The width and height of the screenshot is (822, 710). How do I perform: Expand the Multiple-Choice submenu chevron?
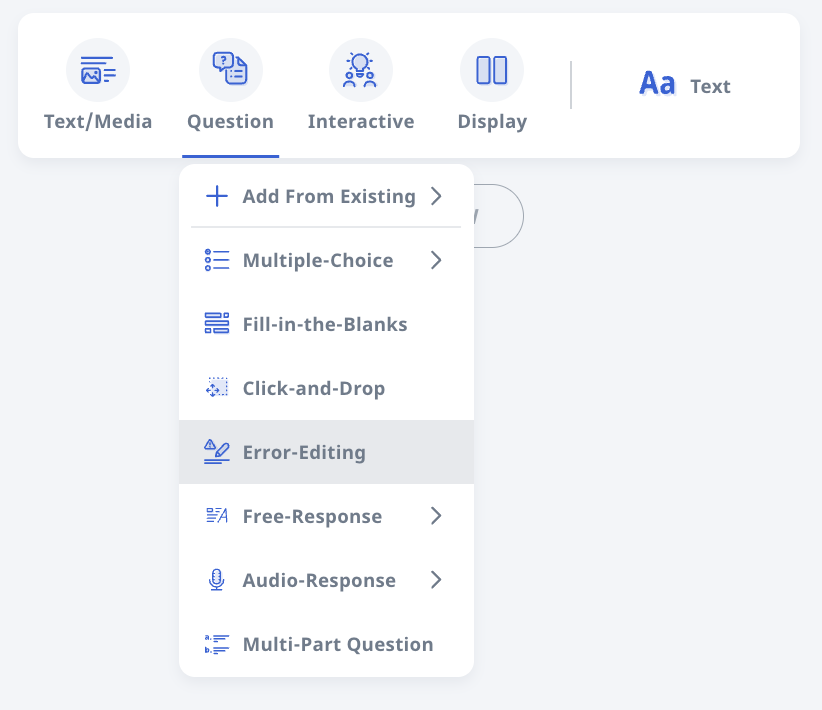(x=436, y=260)
